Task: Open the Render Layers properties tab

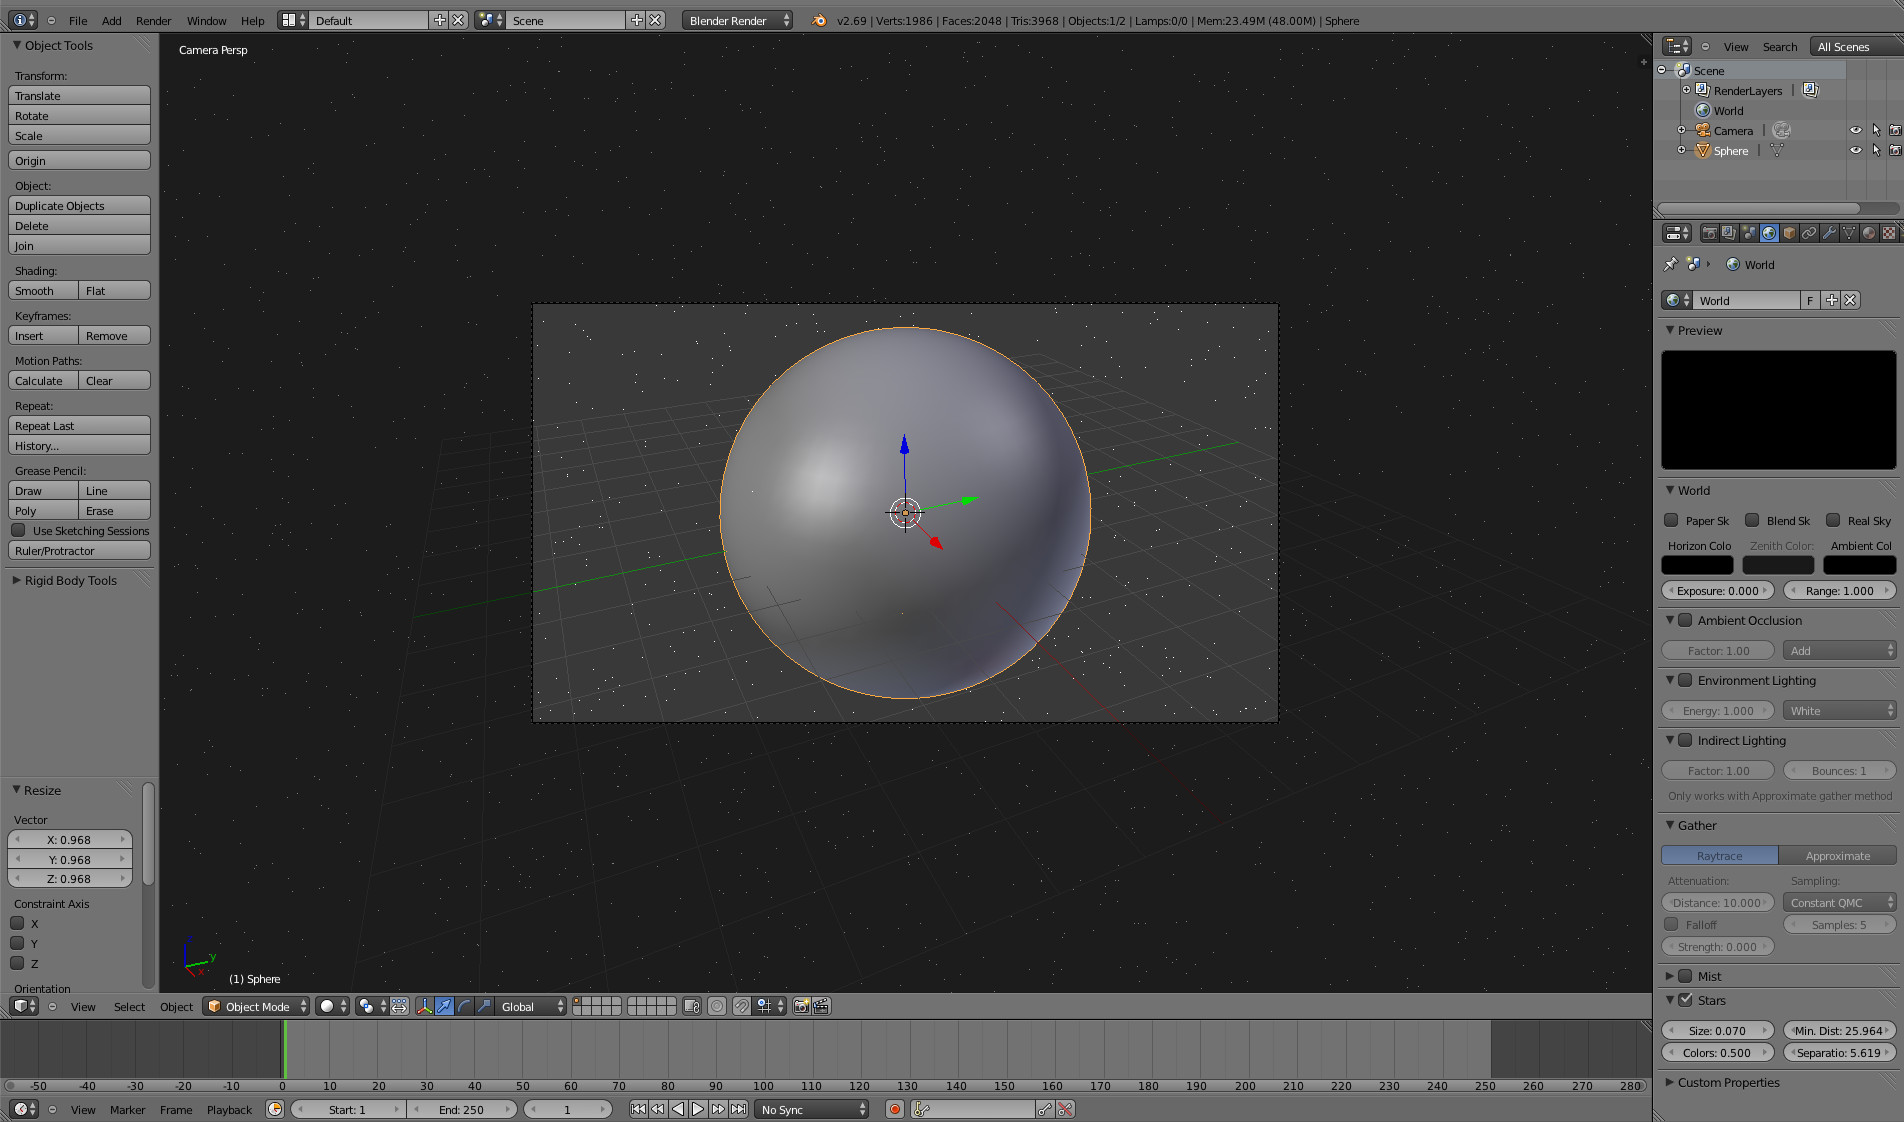Action: 1729,233
